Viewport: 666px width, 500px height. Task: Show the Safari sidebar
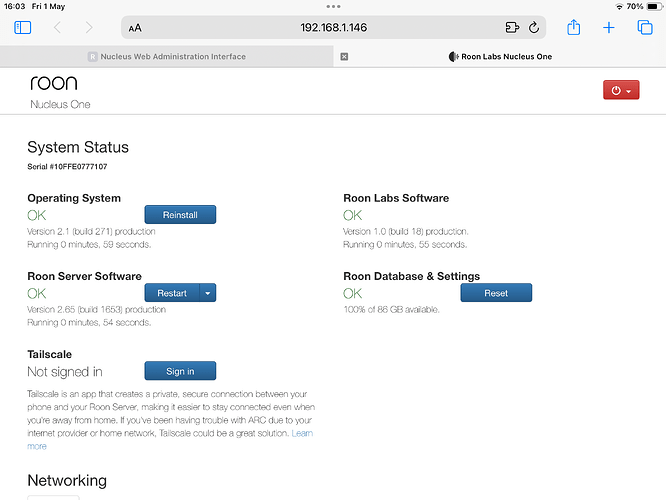(23, 28)
